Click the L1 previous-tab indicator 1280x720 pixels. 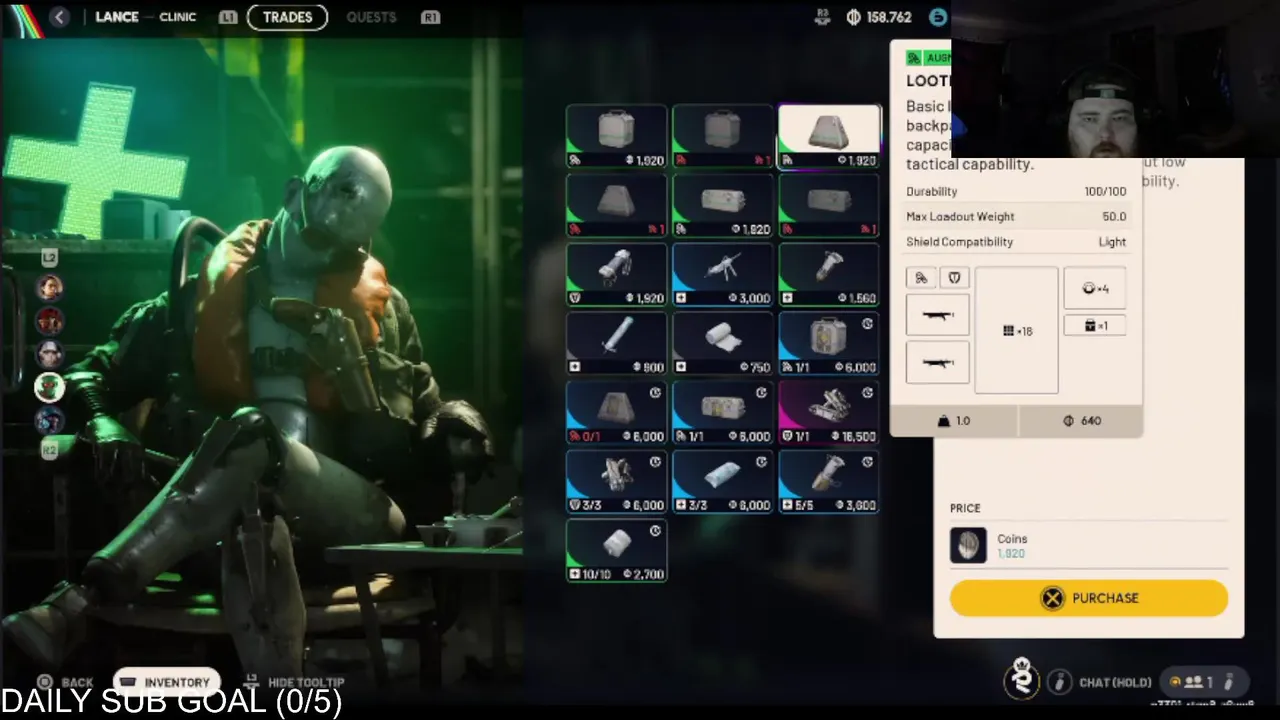[x=228, y=17]
